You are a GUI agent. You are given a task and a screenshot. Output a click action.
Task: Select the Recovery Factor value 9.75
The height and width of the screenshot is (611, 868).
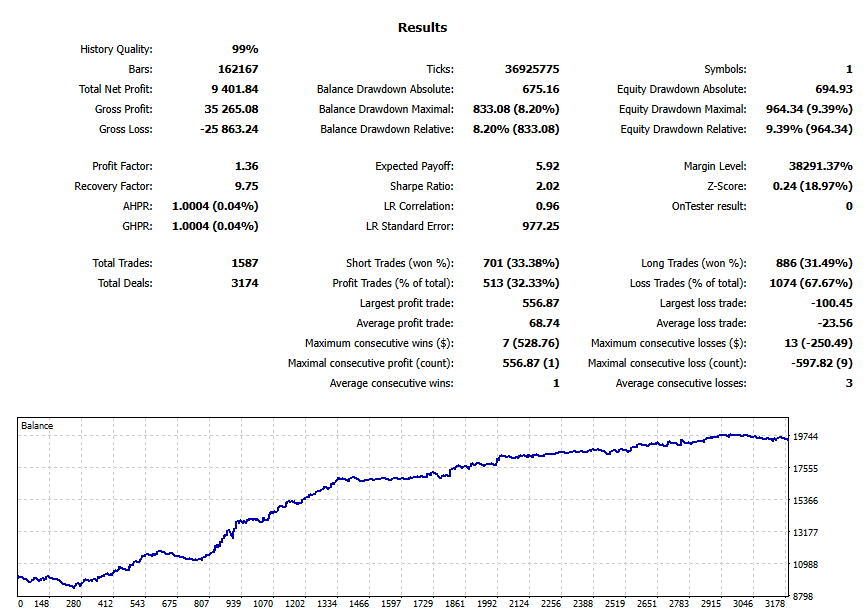pos(247,186)
